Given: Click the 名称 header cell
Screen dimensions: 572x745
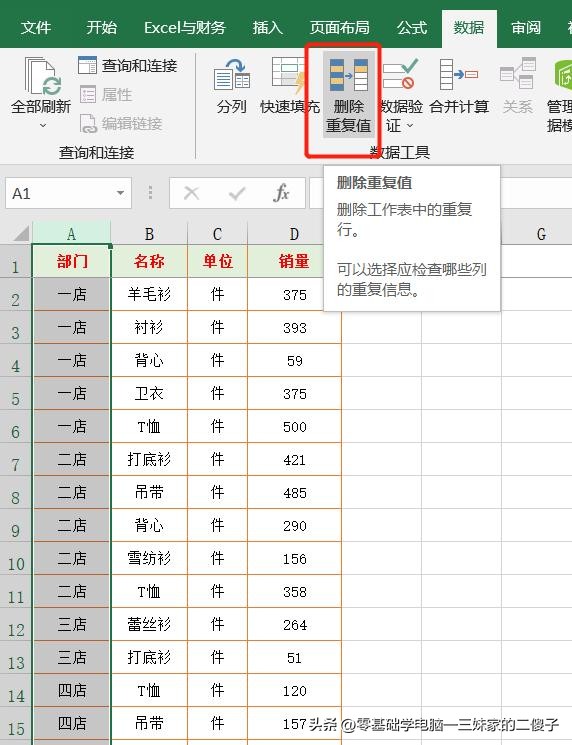Looking at the screenshot, I should click(149, 261).
